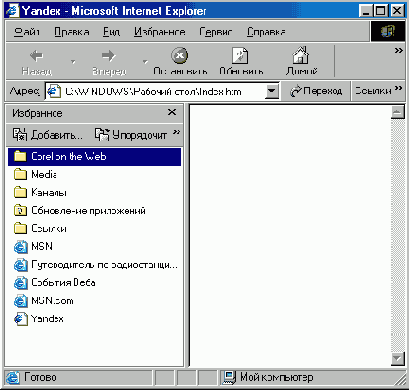This screenshot has width=409, height=390.
Task: Maximize the Internet Explorer window
Action: tap(381, 11)
